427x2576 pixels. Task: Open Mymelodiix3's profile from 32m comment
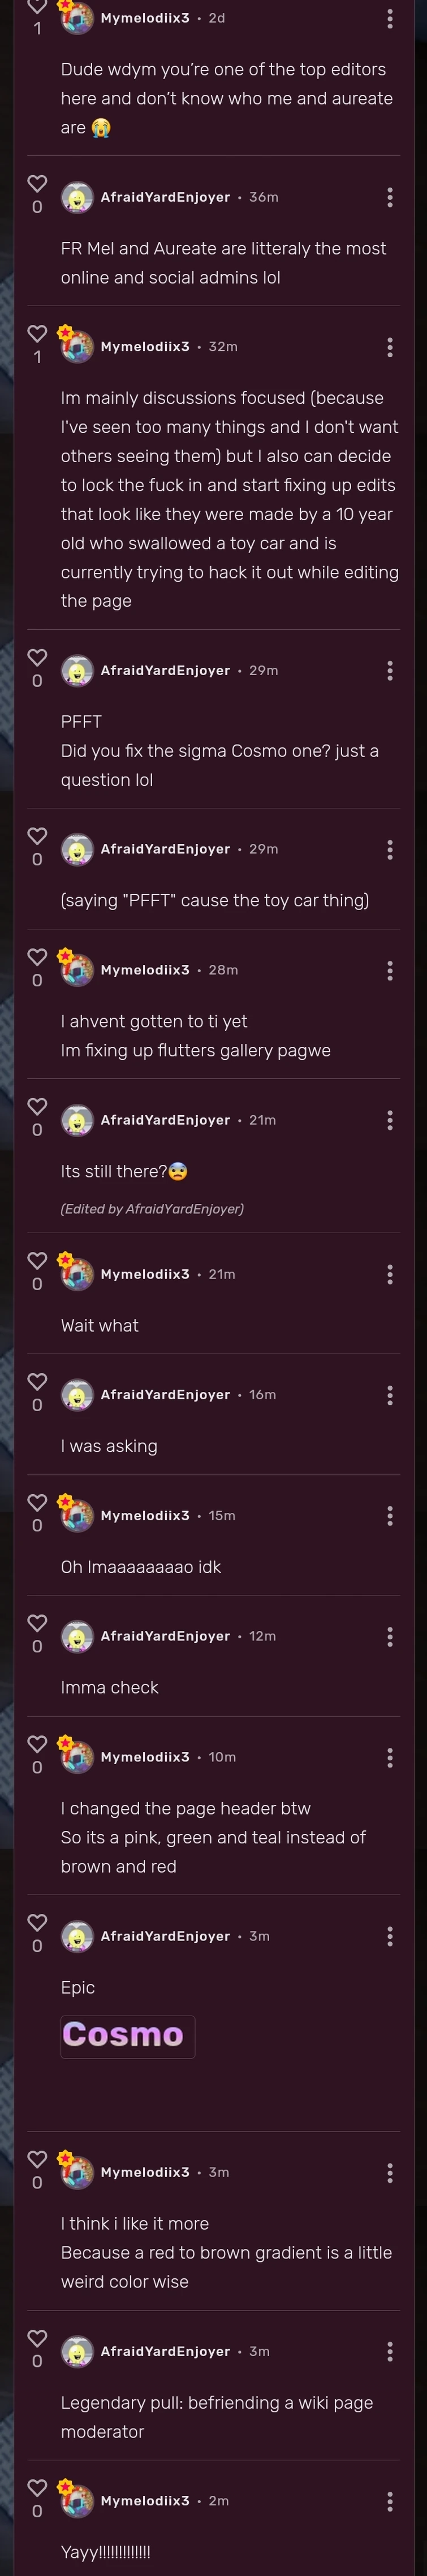pyautogui.click(x=145, y=347)
